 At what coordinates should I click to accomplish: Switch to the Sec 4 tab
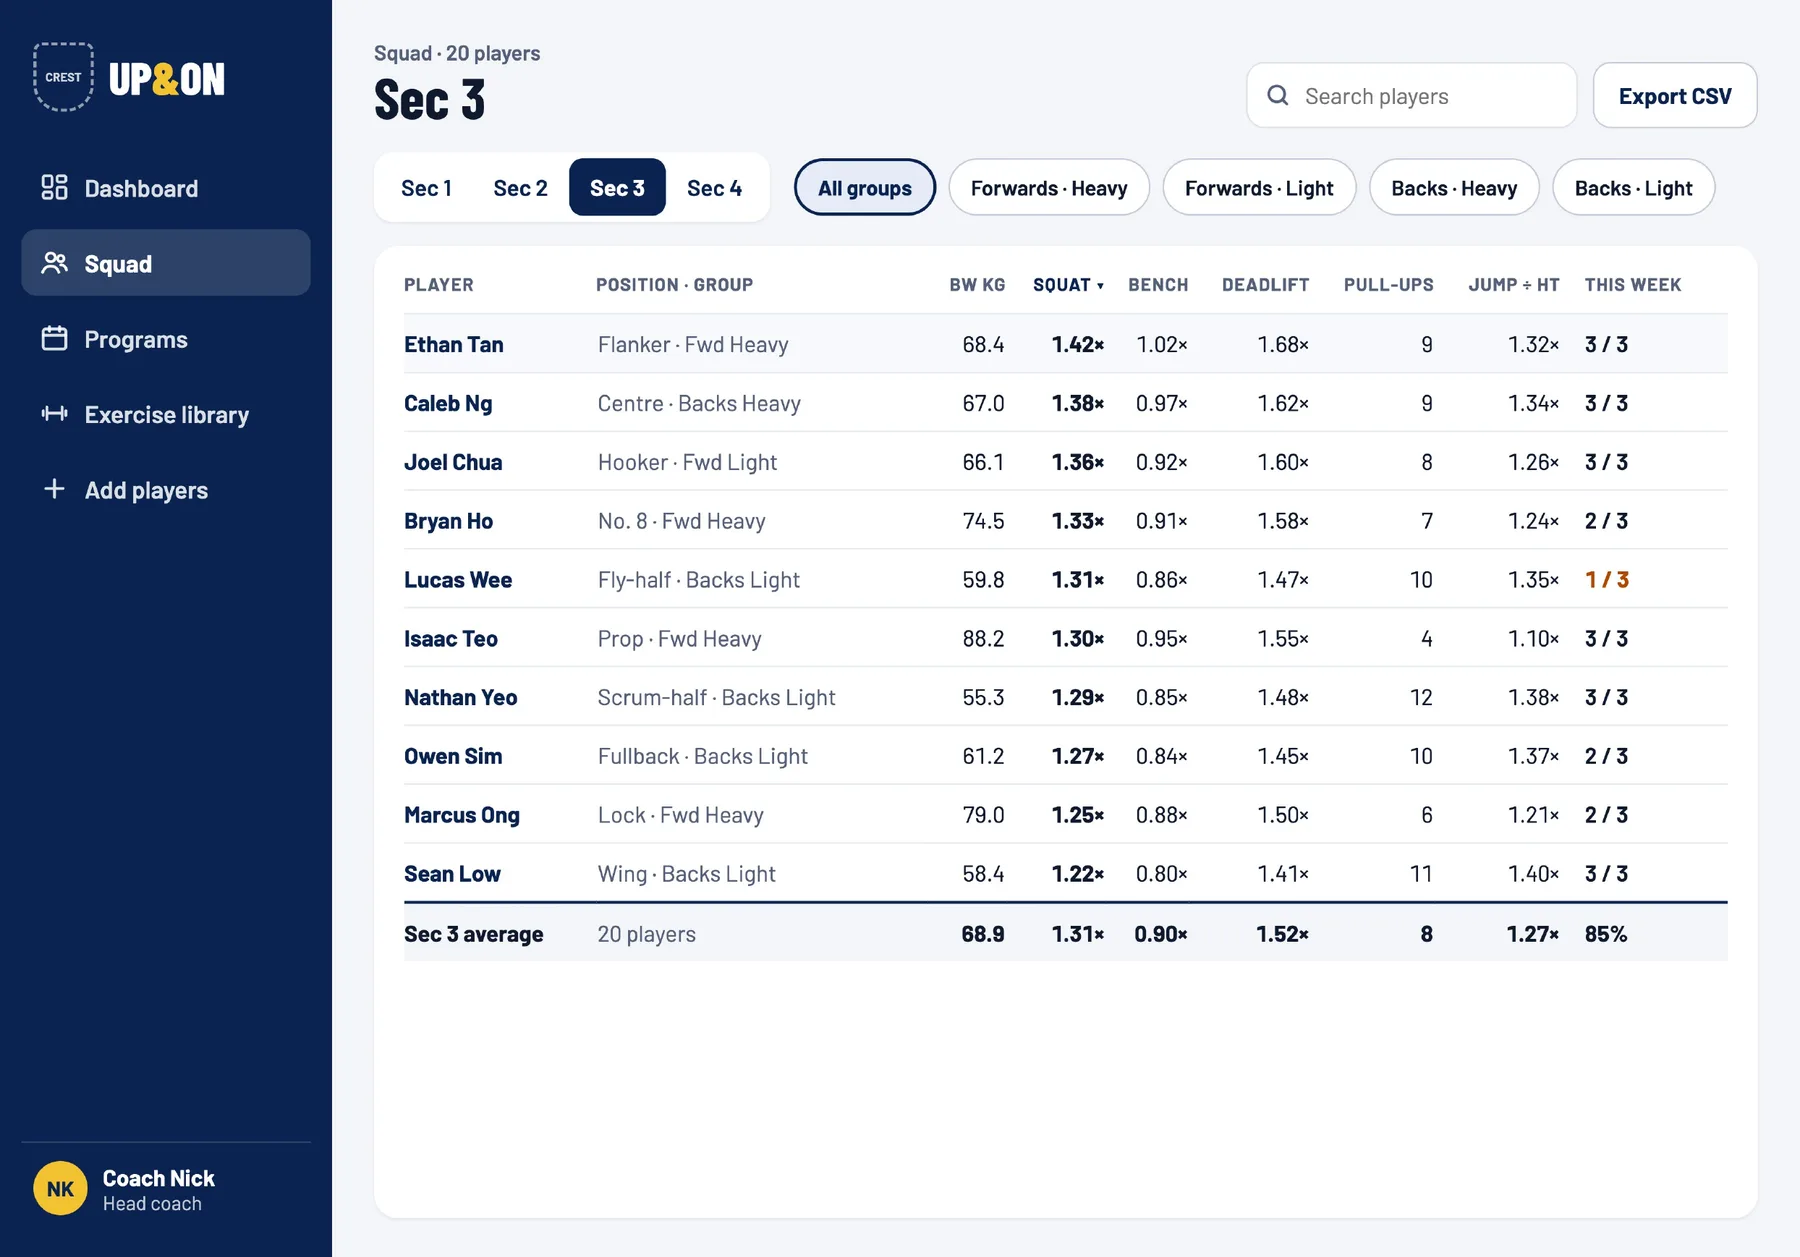714,188
